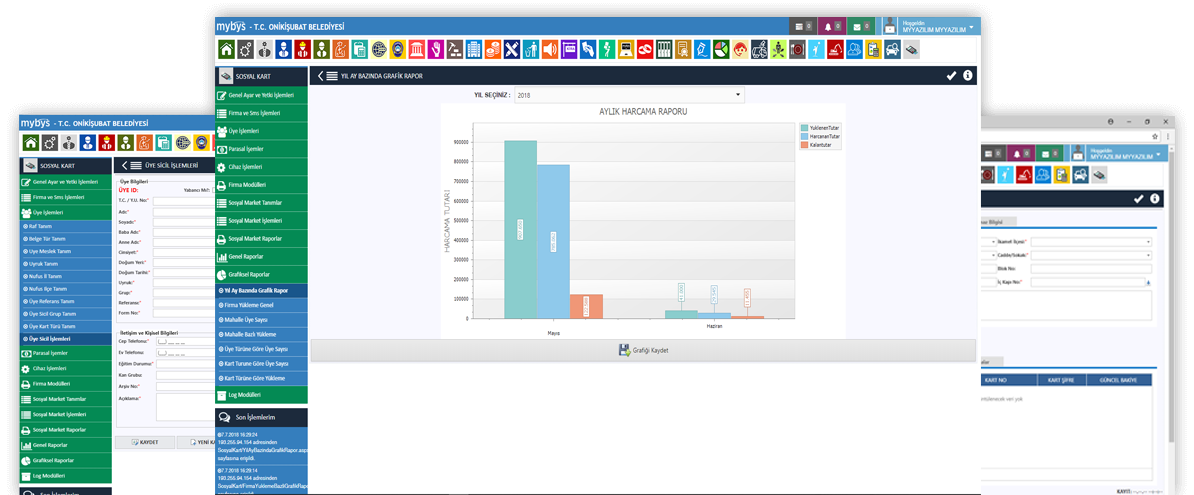Toggle the hamburger menu icon beside Yıl Ay Bazında Grafik Rapor
Viewport: 1194px width, 495px height.
[332, 75]
